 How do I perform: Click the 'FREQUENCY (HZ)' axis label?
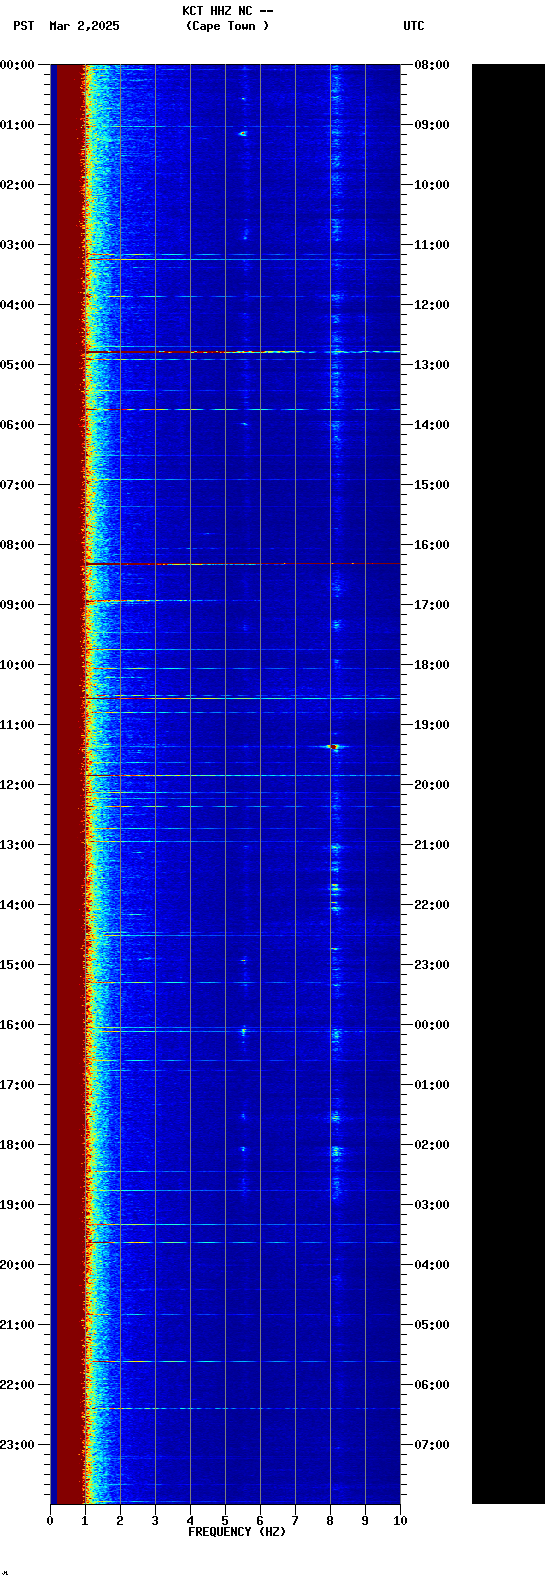pos(237,1532)
